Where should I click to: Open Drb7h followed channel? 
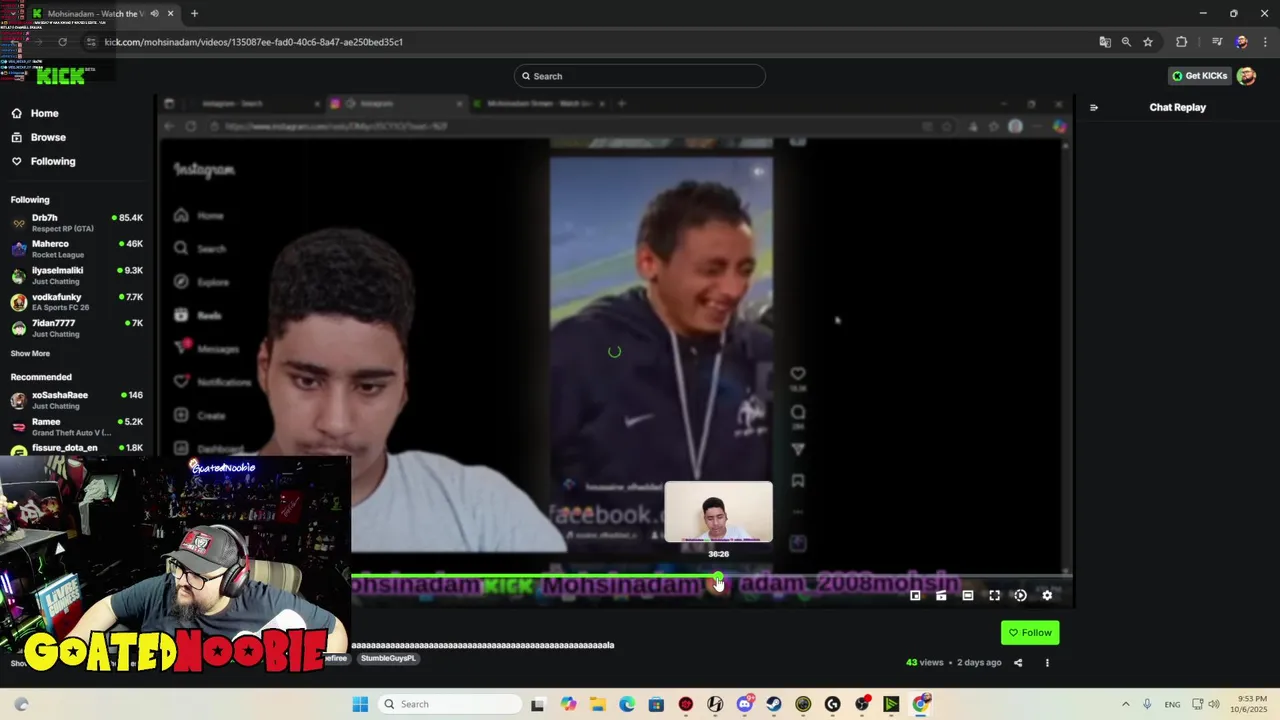point(77,222)
